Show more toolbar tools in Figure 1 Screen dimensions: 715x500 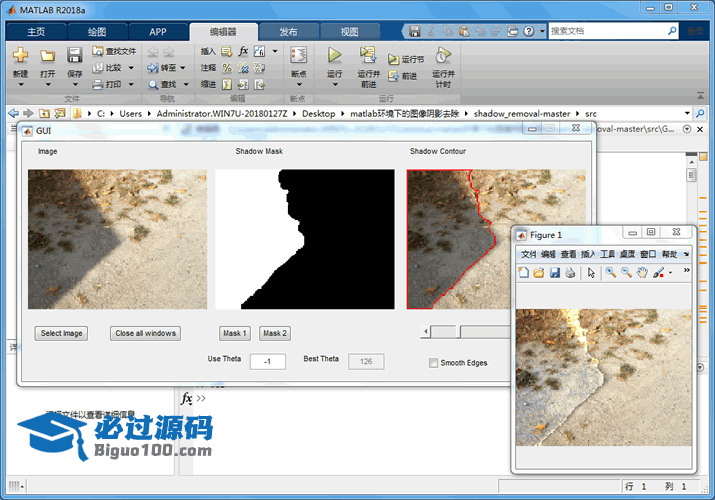click(x=686, y=271)
